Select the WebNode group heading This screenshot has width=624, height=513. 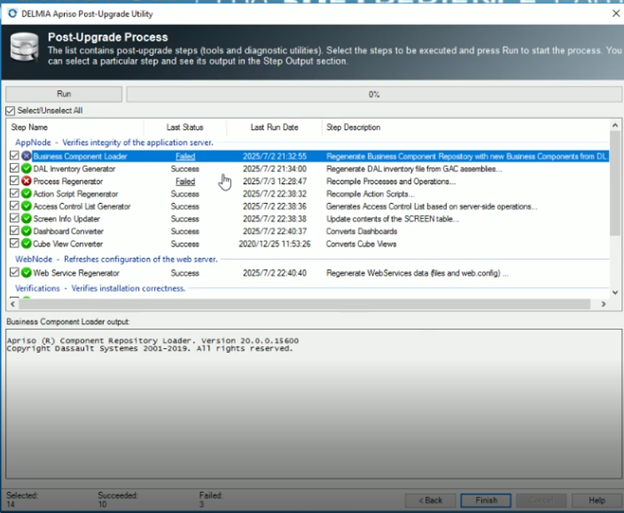(116, 259)
